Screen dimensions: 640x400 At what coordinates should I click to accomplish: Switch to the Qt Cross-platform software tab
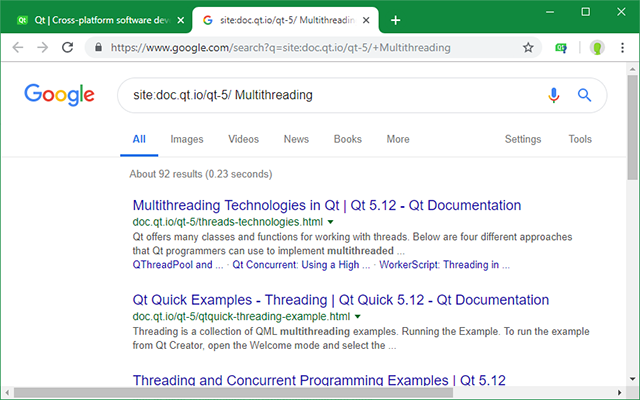[x=96, y=20]
